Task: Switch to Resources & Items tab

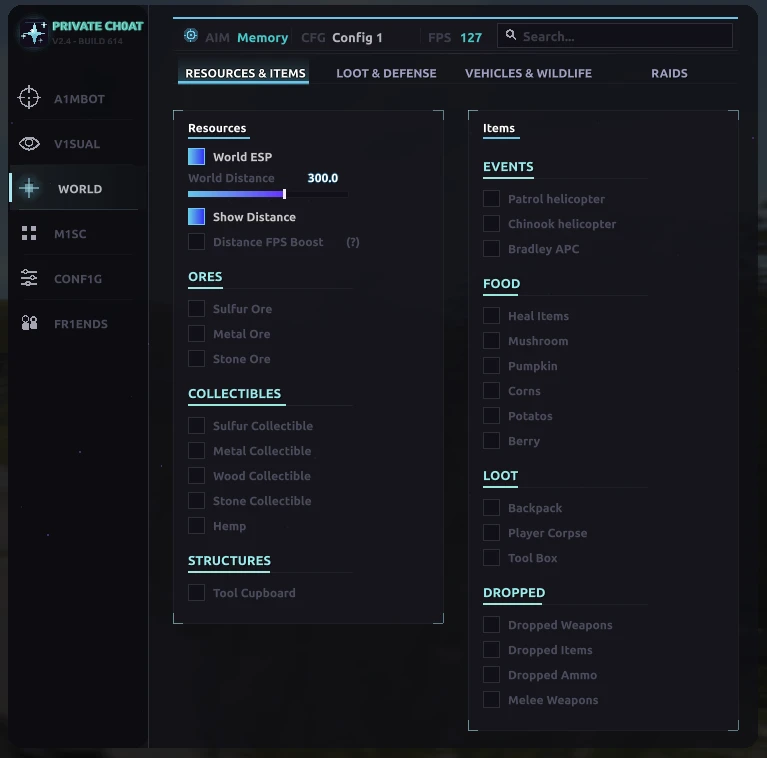Action: pyautogui.click(x=245, y=73)
